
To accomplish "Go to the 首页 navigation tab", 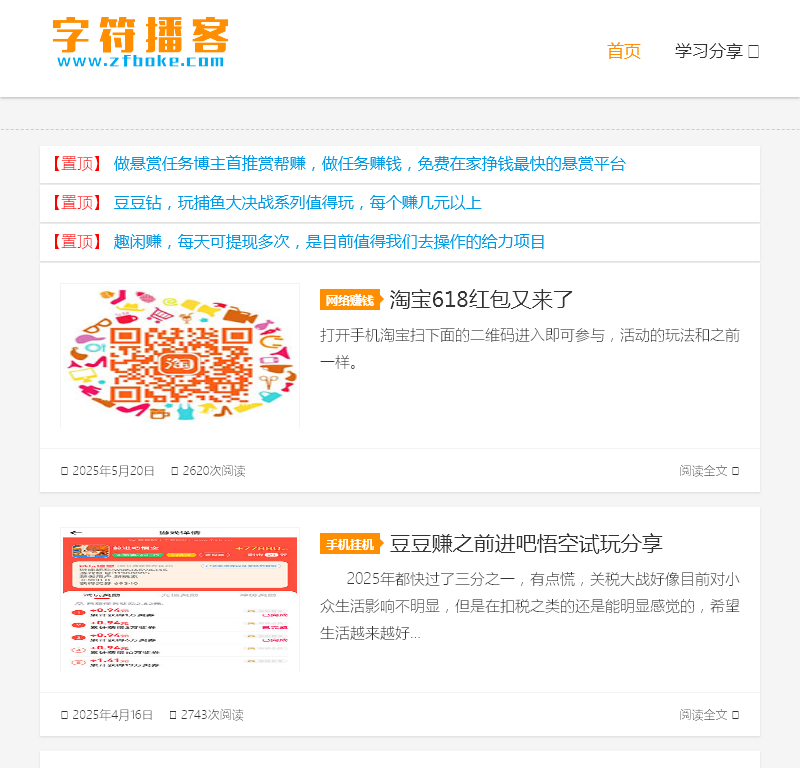I will click(624, 51).
